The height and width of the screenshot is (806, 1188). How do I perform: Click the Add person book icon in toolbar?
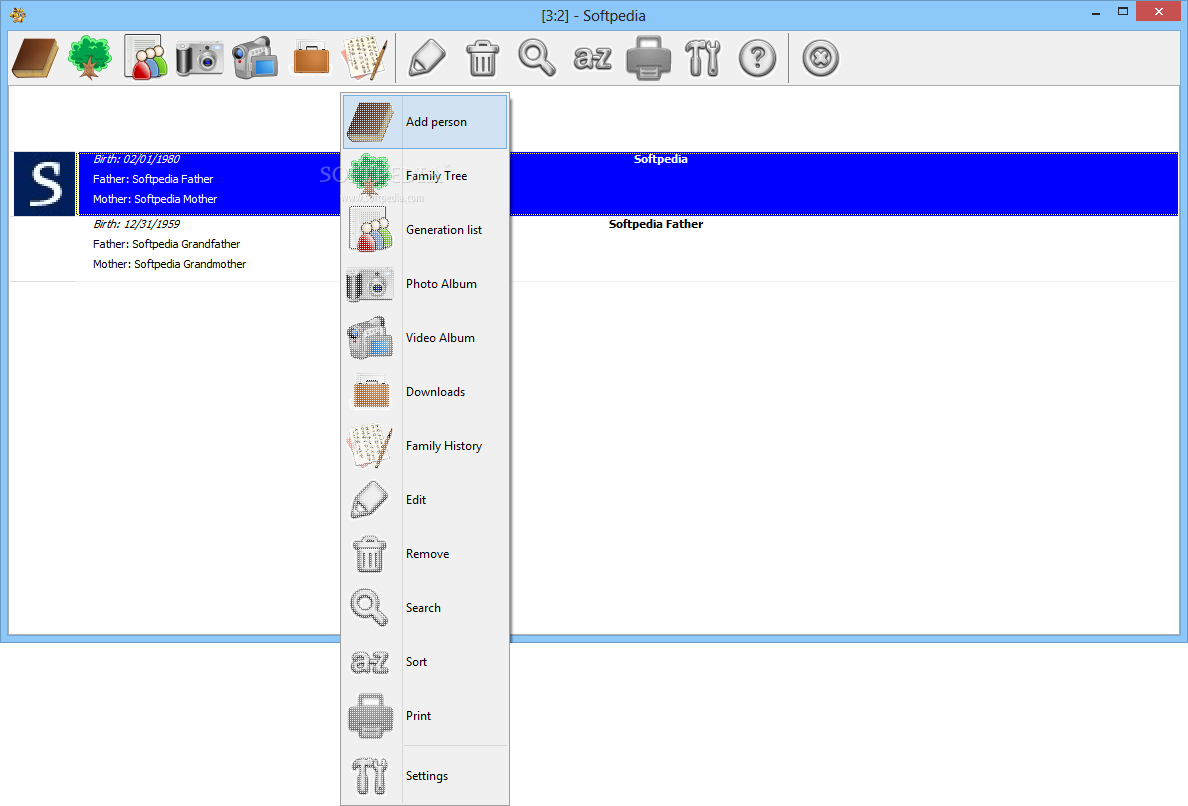[35, 58]
